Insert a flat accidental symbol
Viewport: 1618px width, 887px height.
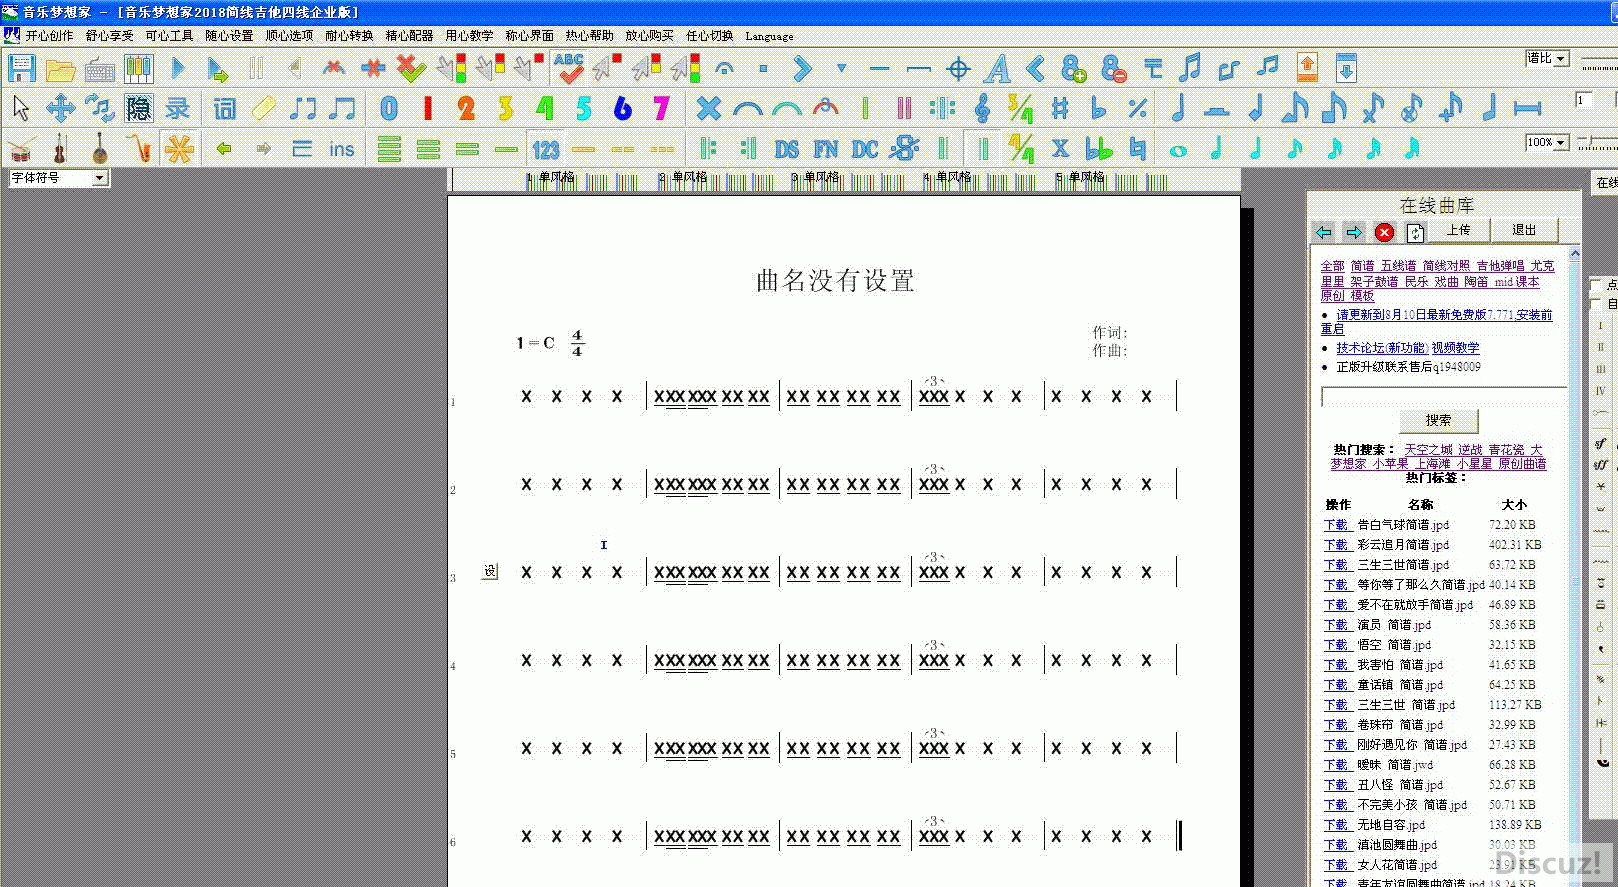click(1099, 108)
